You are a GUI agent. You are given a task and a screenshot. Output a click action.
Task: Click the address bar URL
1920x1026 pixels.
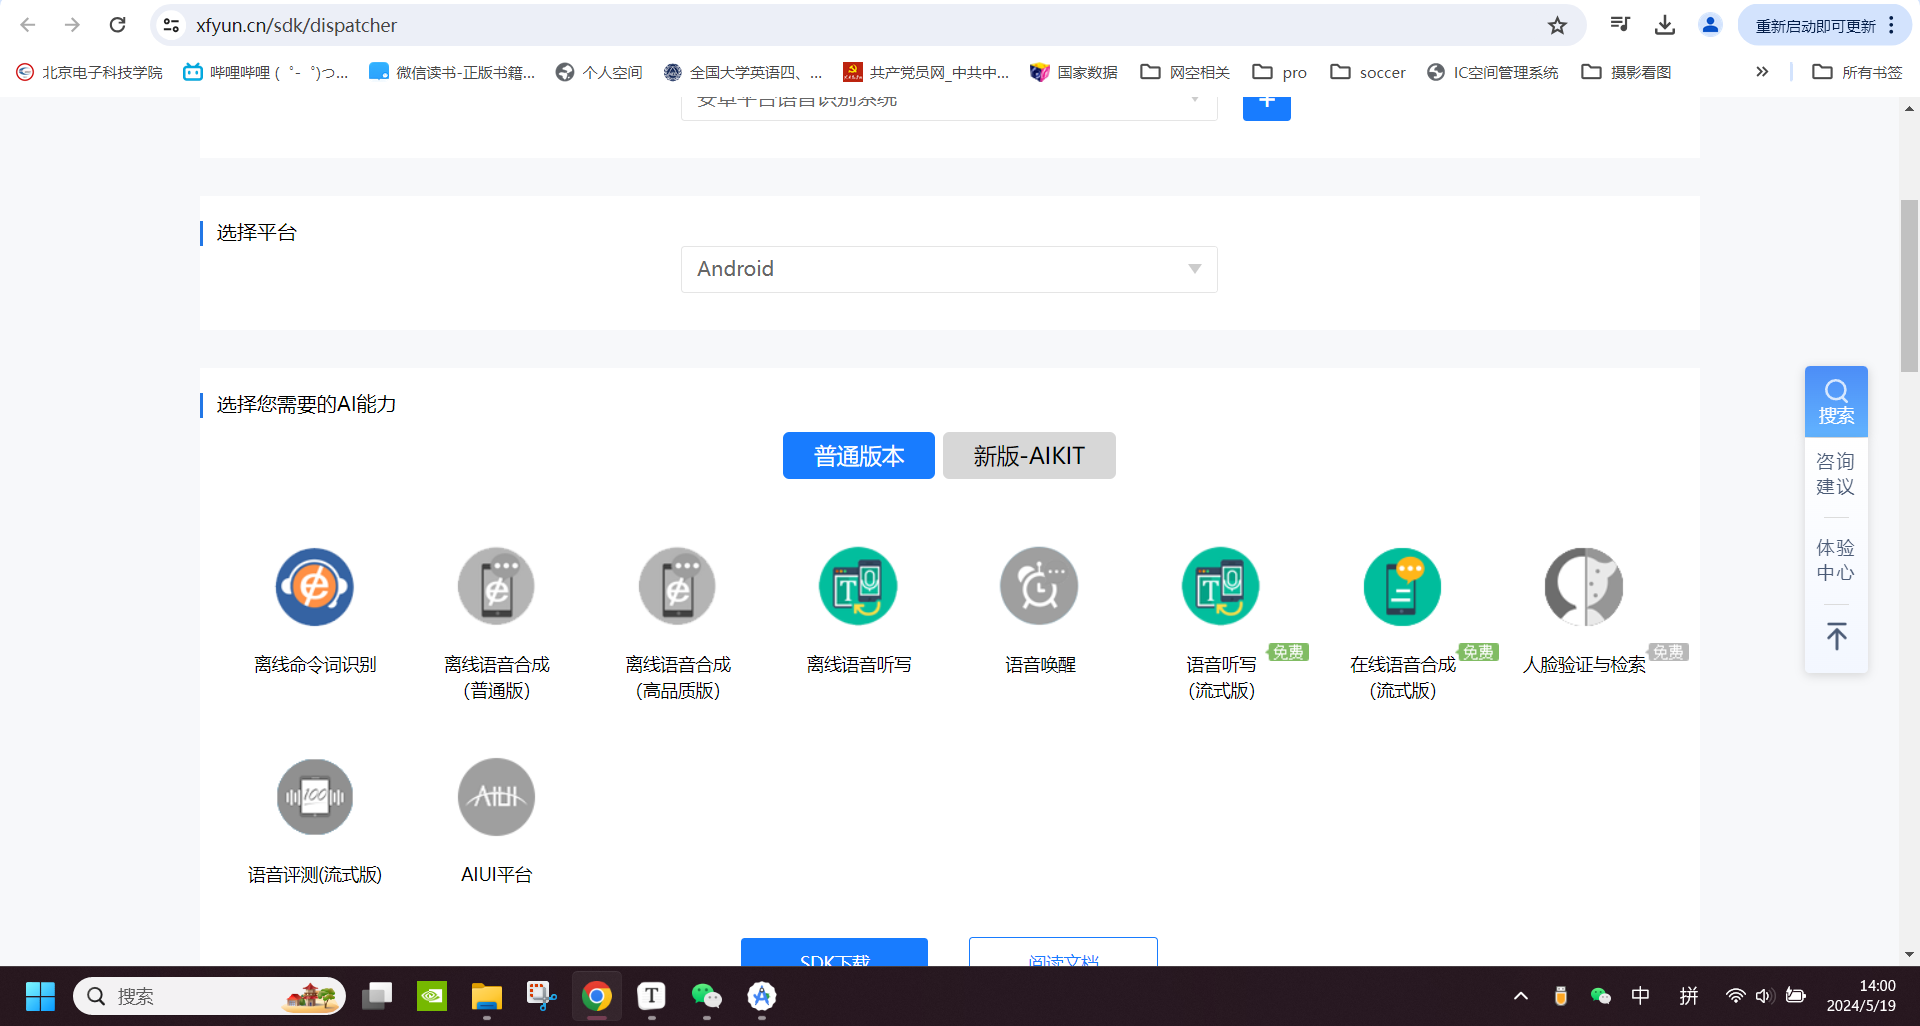click(x=297, y=25)
